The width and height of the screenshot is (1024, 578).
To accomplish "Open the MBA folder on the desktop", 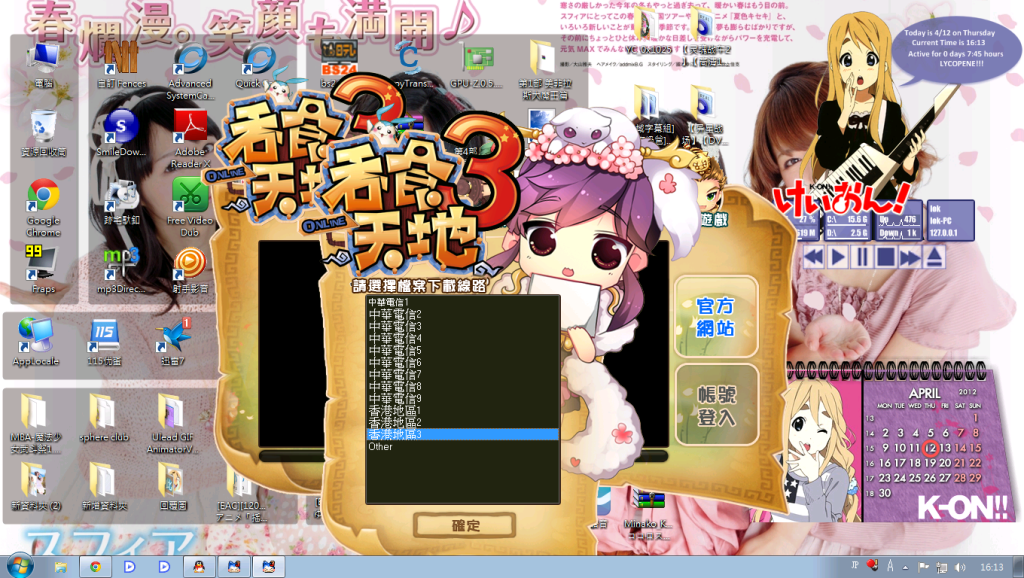I will pyautogui.click(x=36, y=424).
